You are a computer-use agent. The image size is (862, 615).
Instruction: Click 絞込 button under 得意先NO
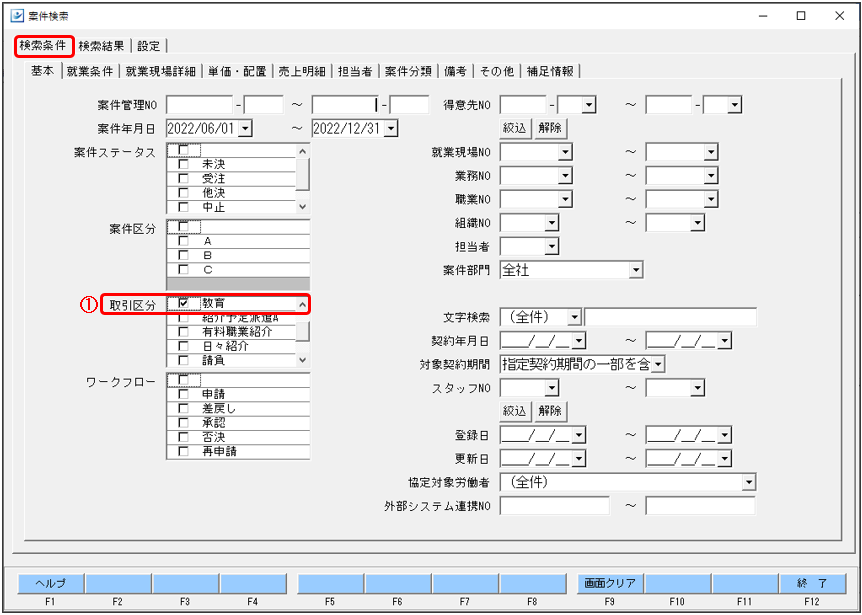pyautogui.click(x=516, y=128)
